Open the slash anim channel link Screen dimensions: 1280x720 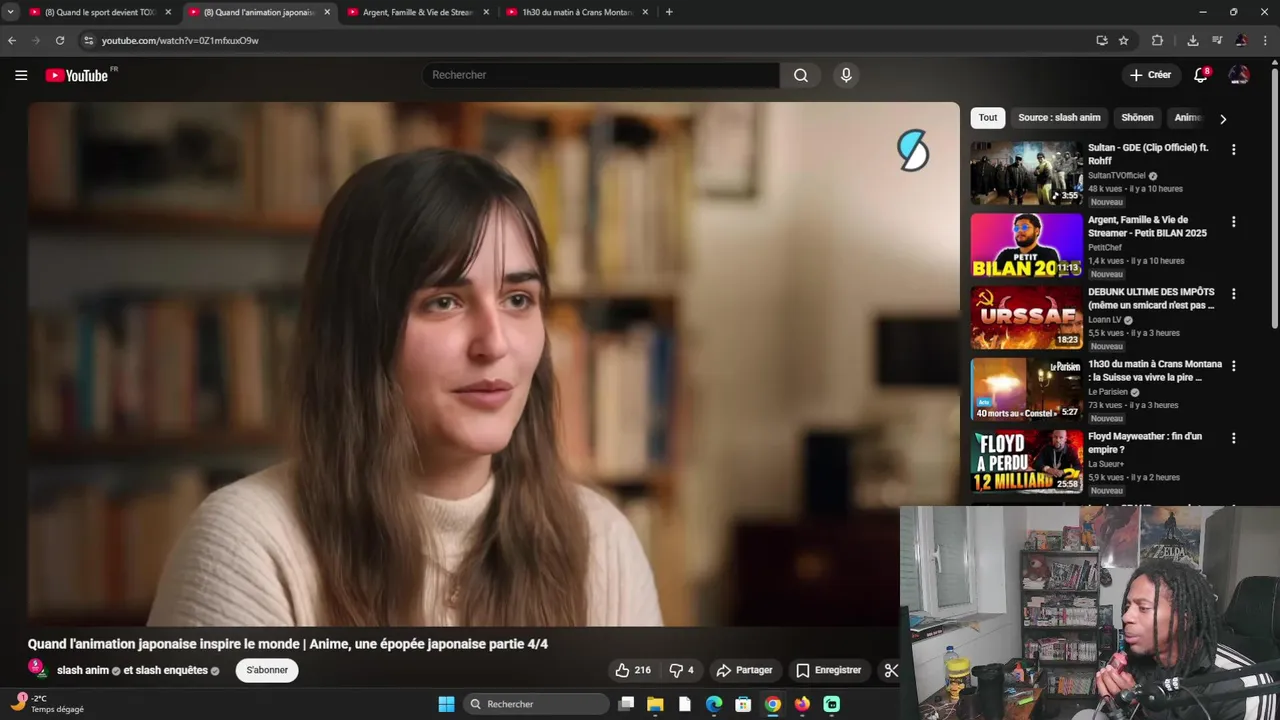tap(83, 670)
